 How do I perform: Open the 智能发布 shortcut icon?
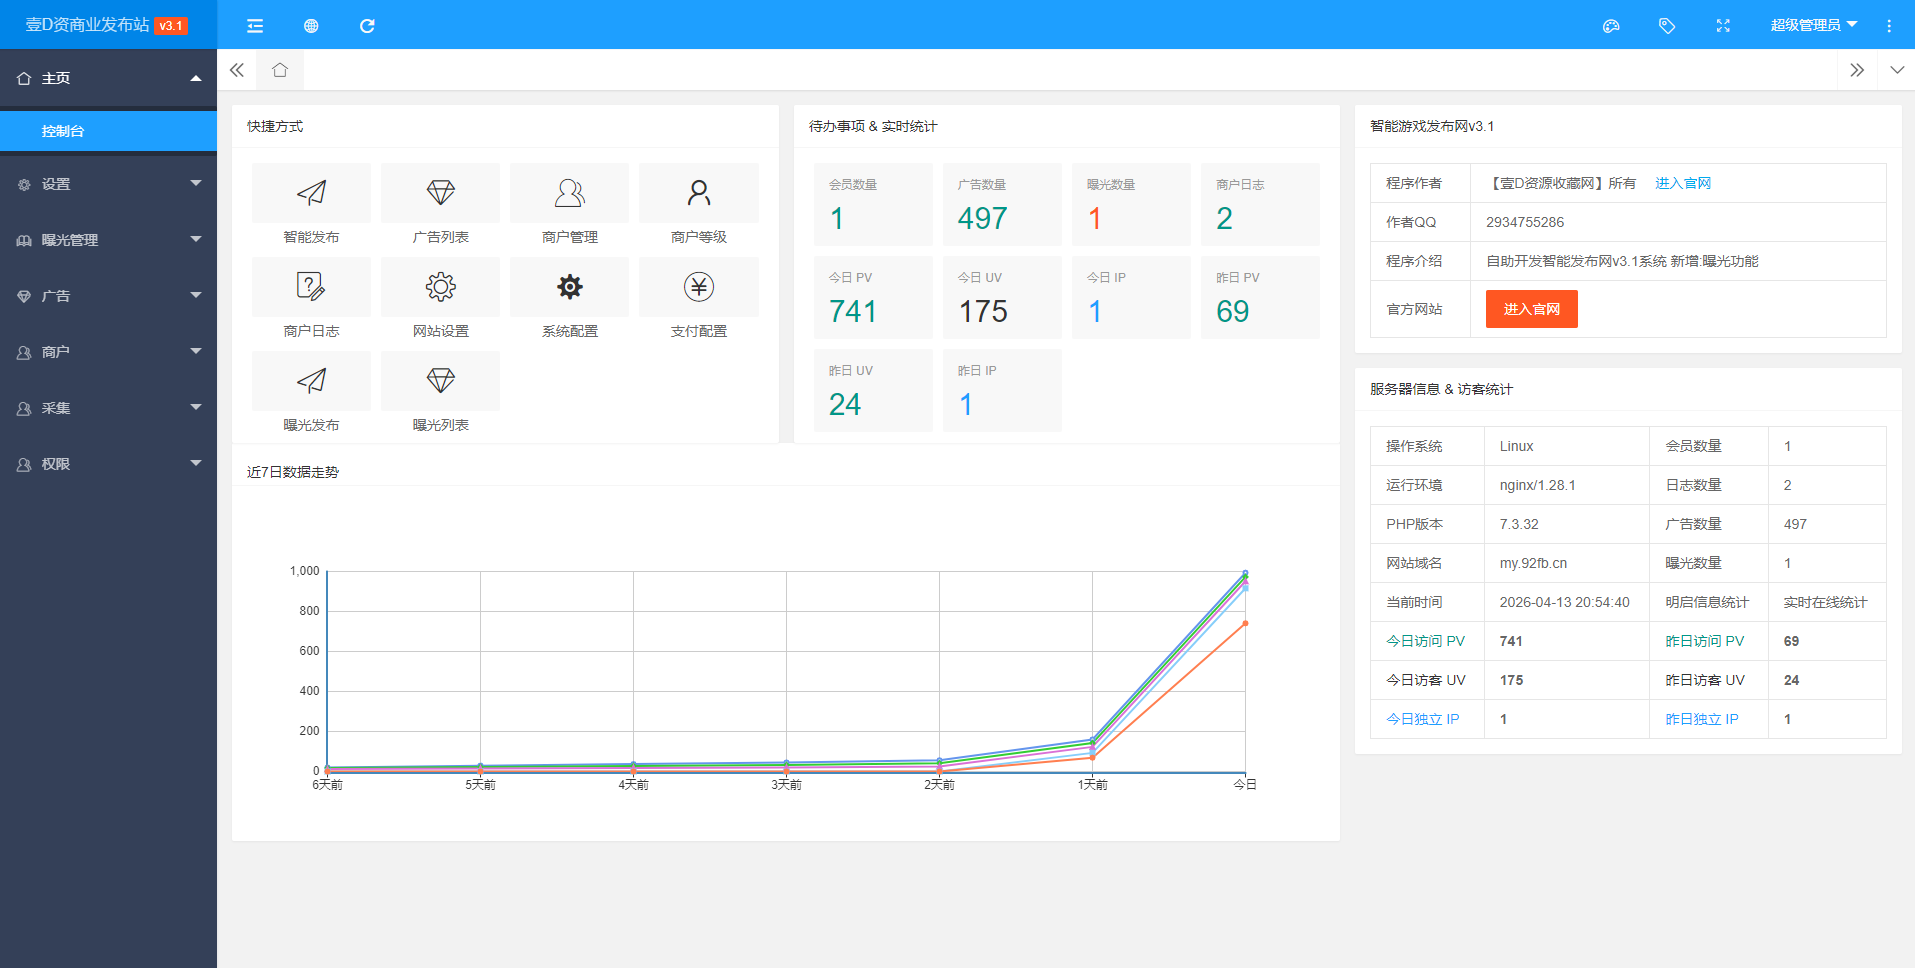[311, 193]
